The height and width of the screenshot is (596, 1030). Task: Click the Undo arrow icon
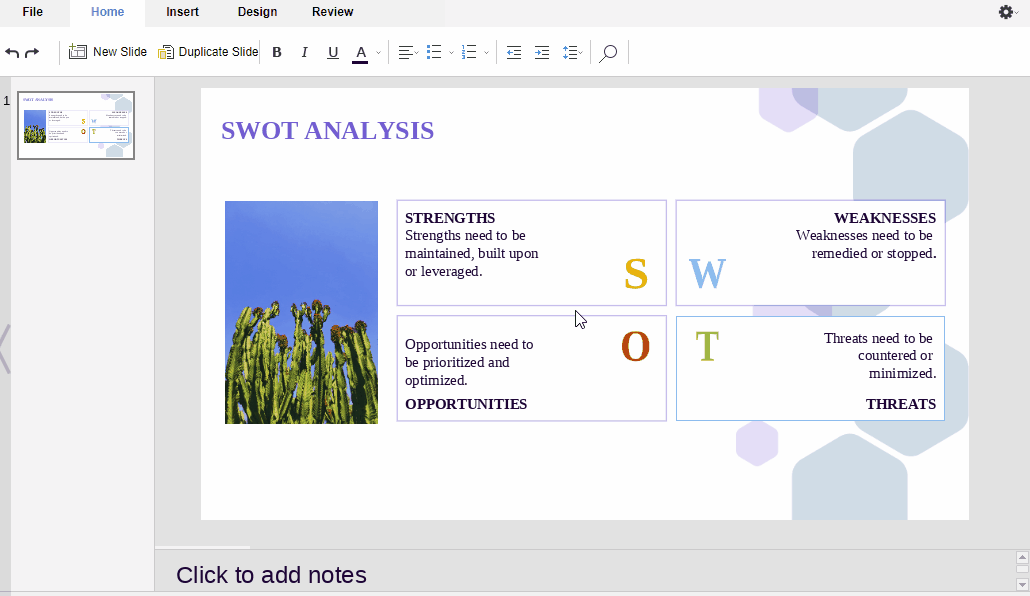coord(12,53)
